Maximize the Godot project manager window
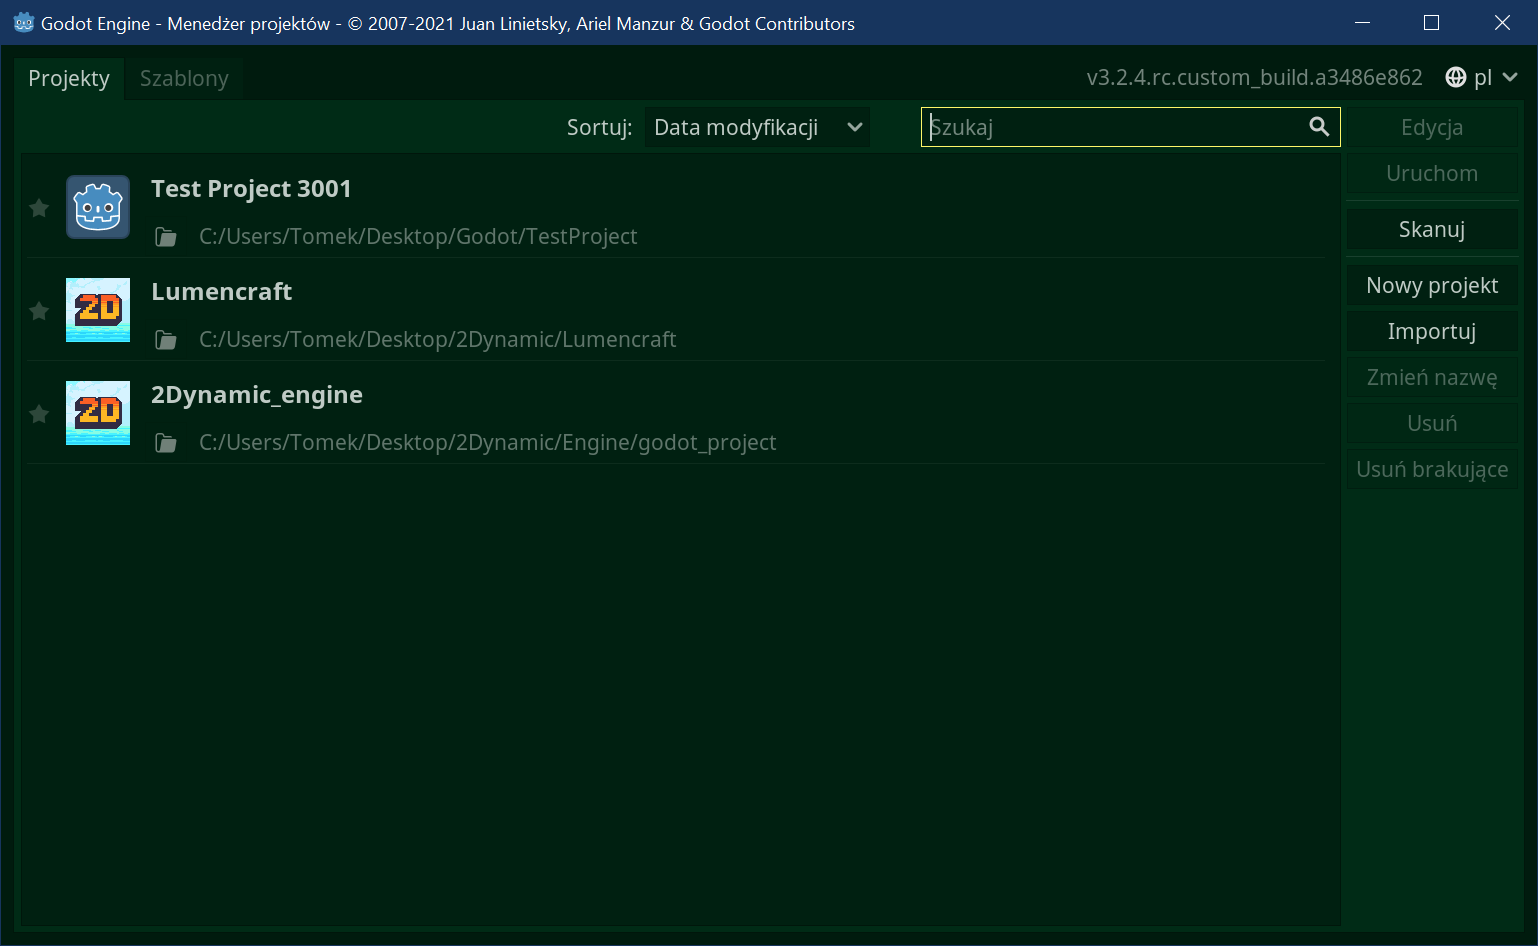The width and height of the screenshot is (1538, 946). tap(1432, 22)
